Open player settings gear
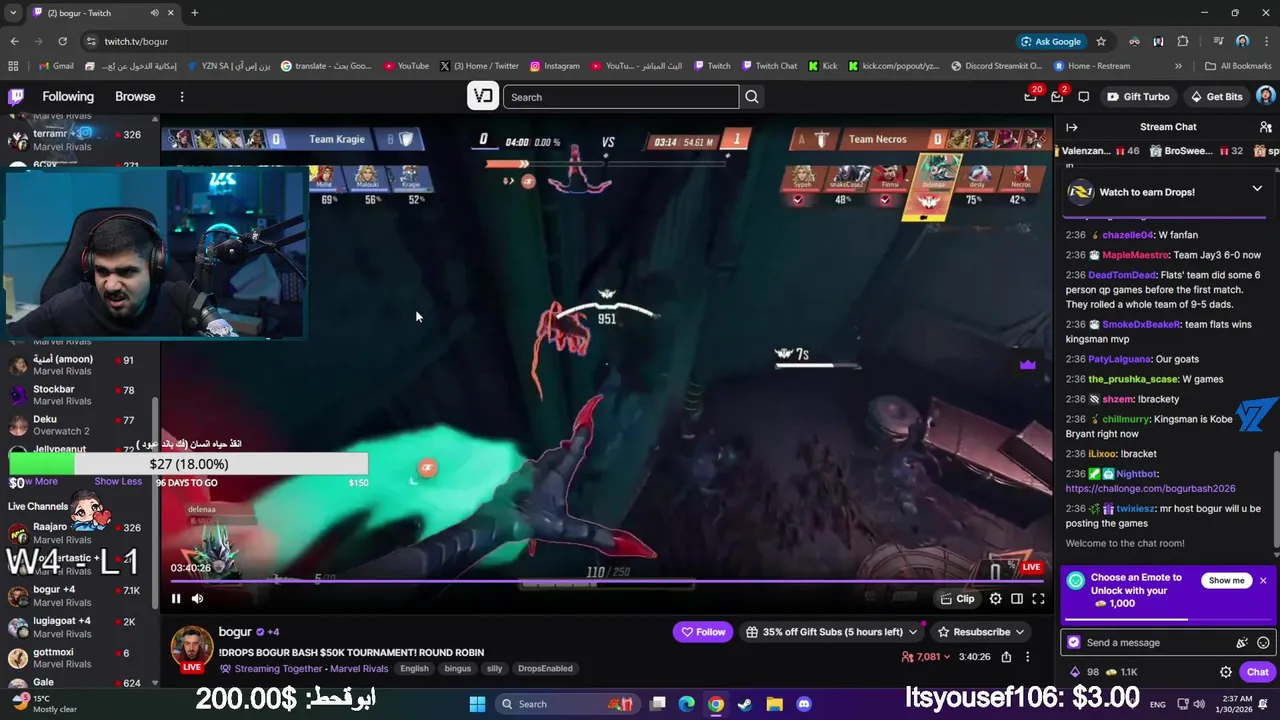The image size is (1280, 720). (x=995, y=599)
